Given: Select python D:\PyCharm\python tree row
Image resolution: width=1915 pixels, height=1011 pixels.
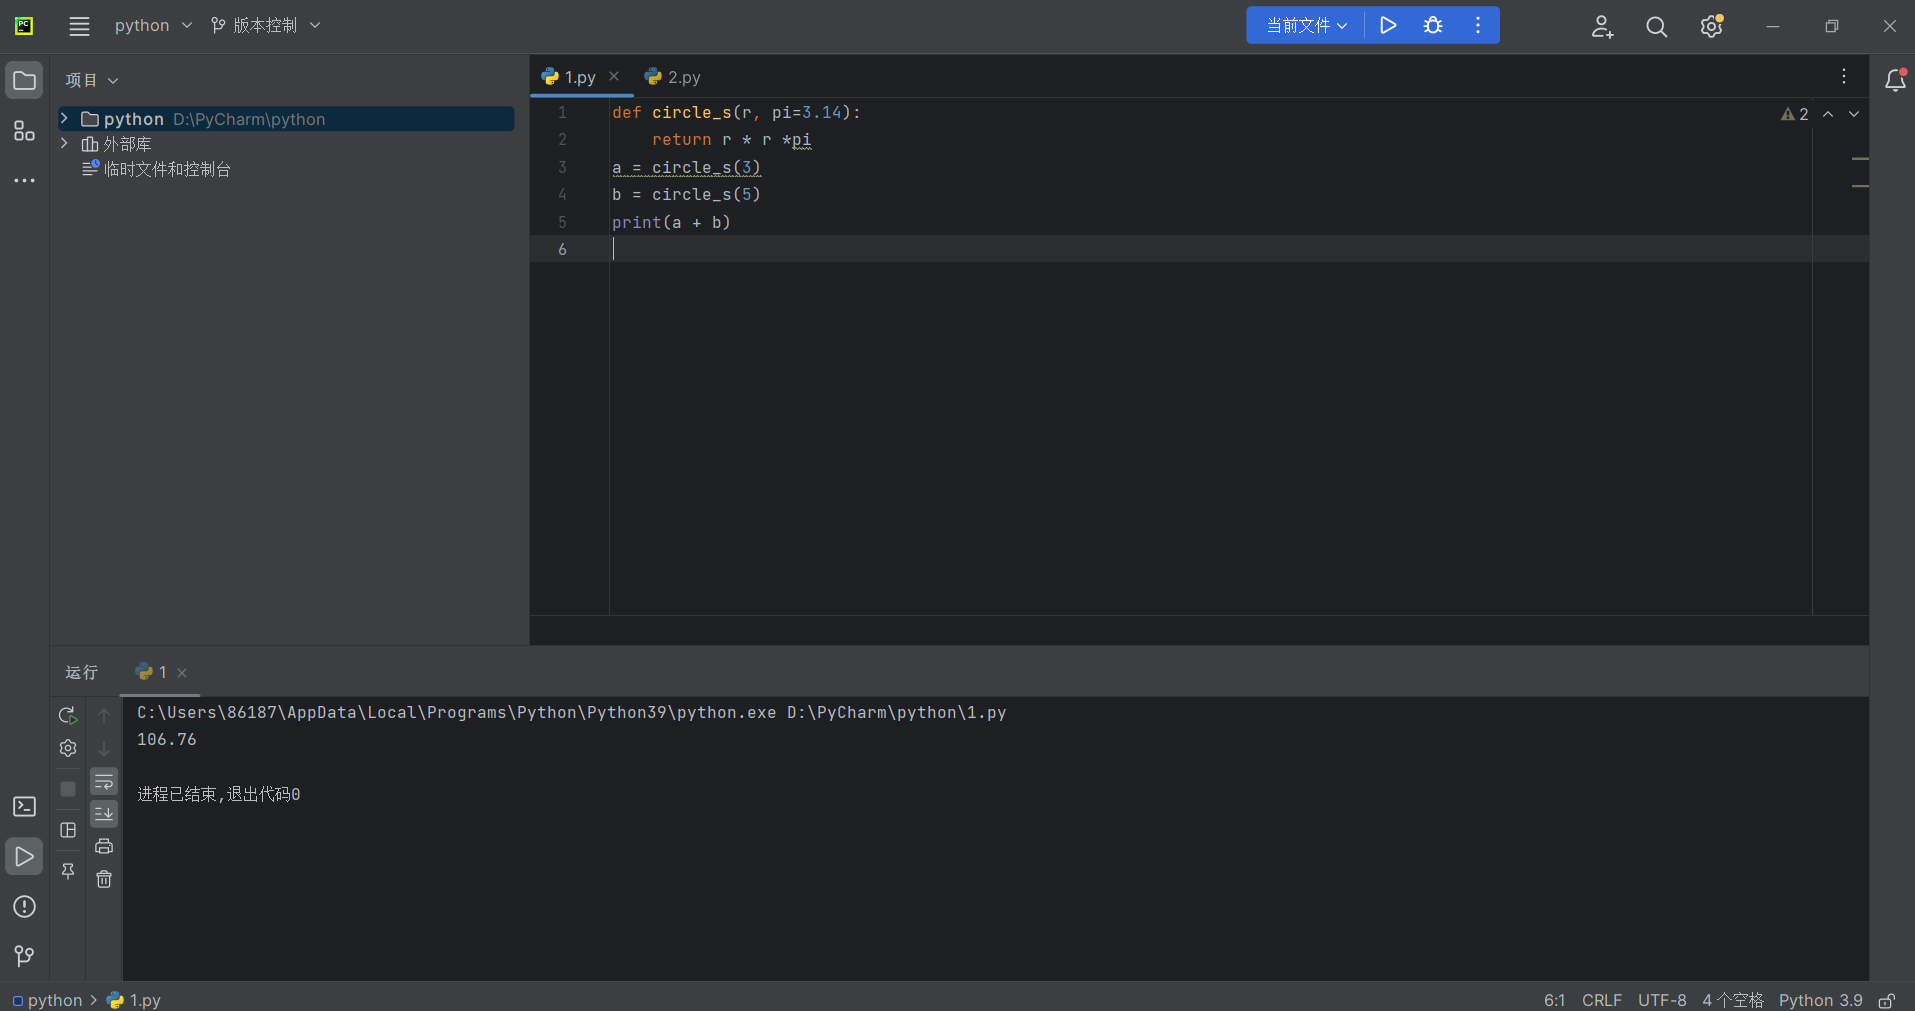Looking at the screenshot, I should coord(286,119).
